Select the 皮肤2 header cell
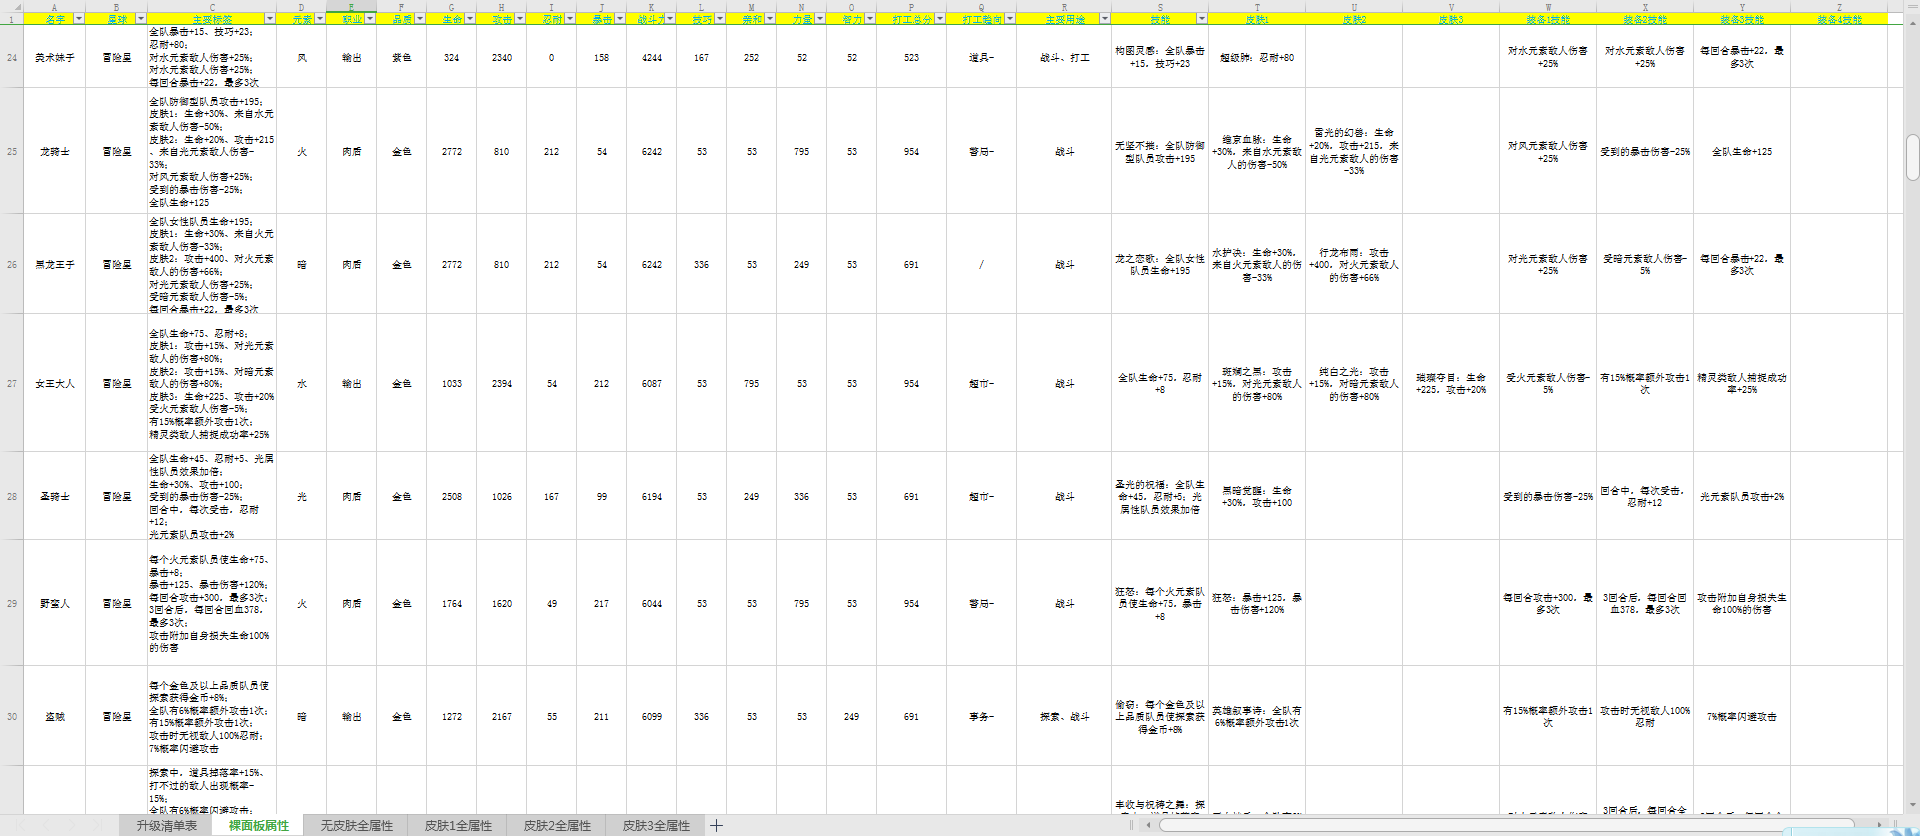 click(1354, 19)
